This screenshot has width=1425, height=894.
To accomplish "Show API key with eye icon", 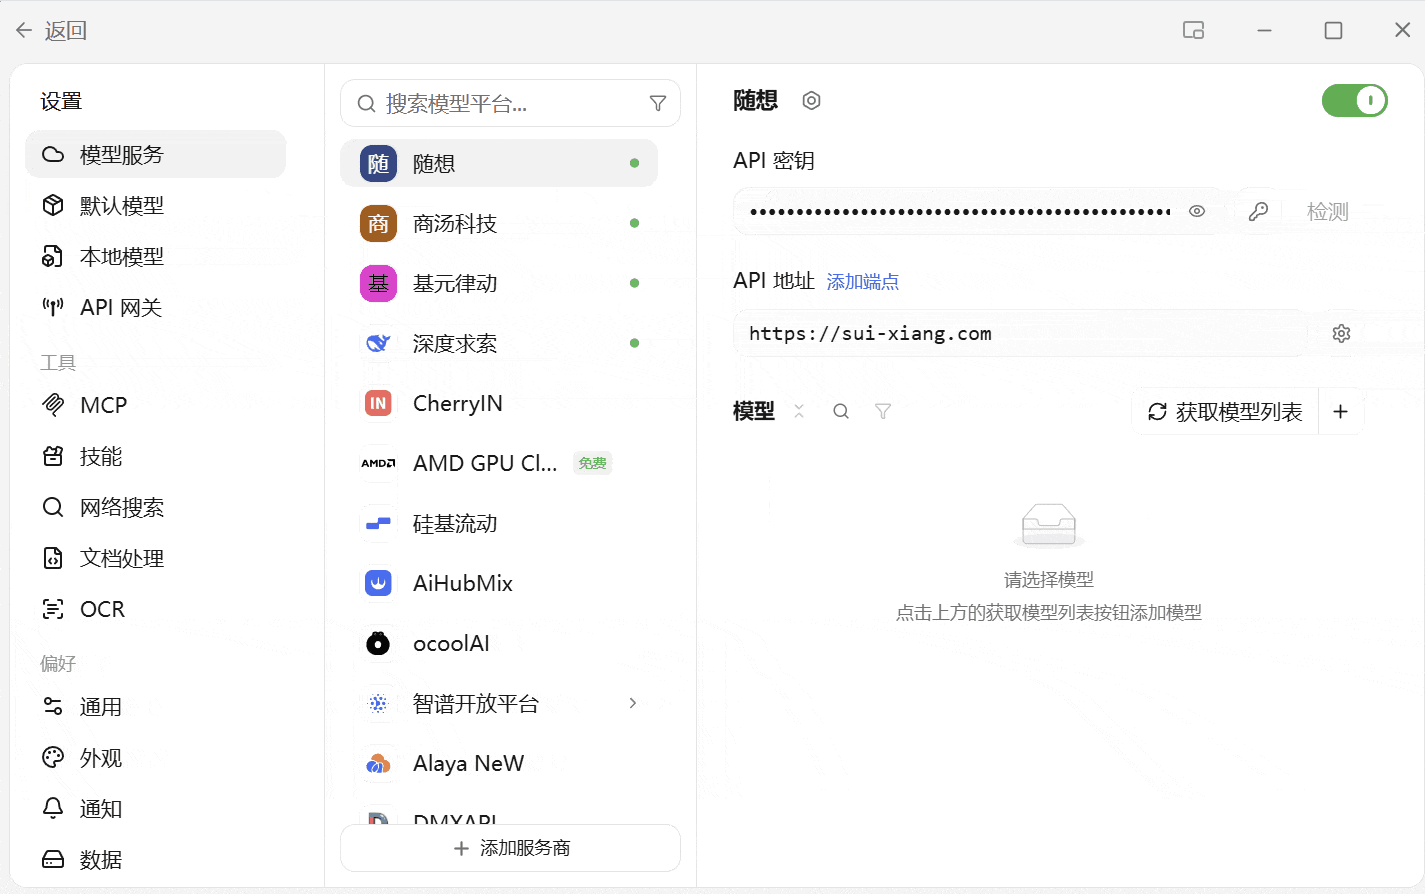I will (1197, 211).
